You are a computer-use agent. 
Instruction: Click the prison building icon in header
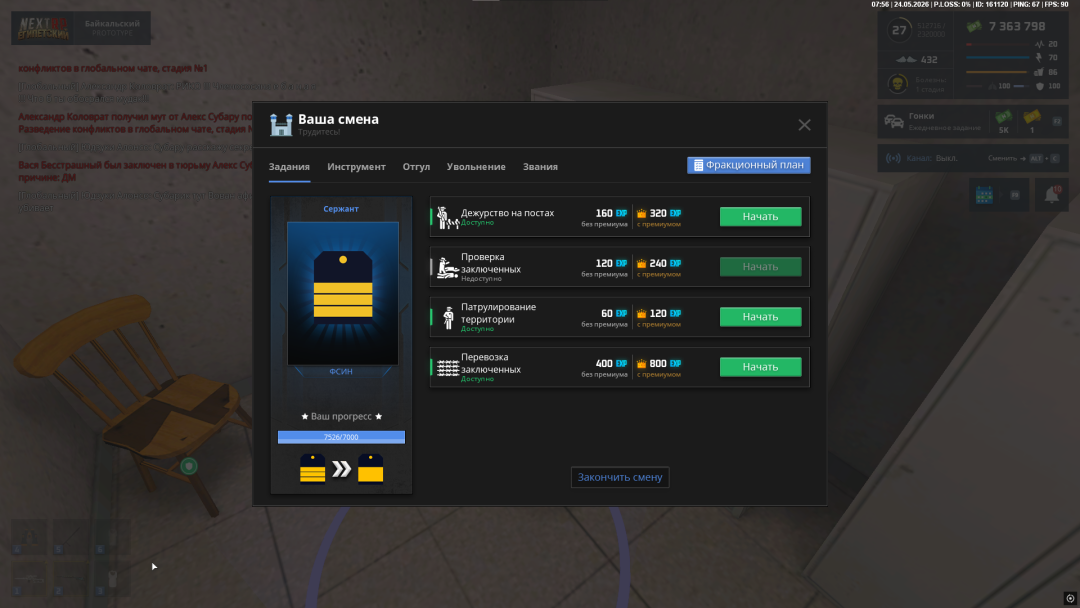pyautogui.click(x=281, y=125)
